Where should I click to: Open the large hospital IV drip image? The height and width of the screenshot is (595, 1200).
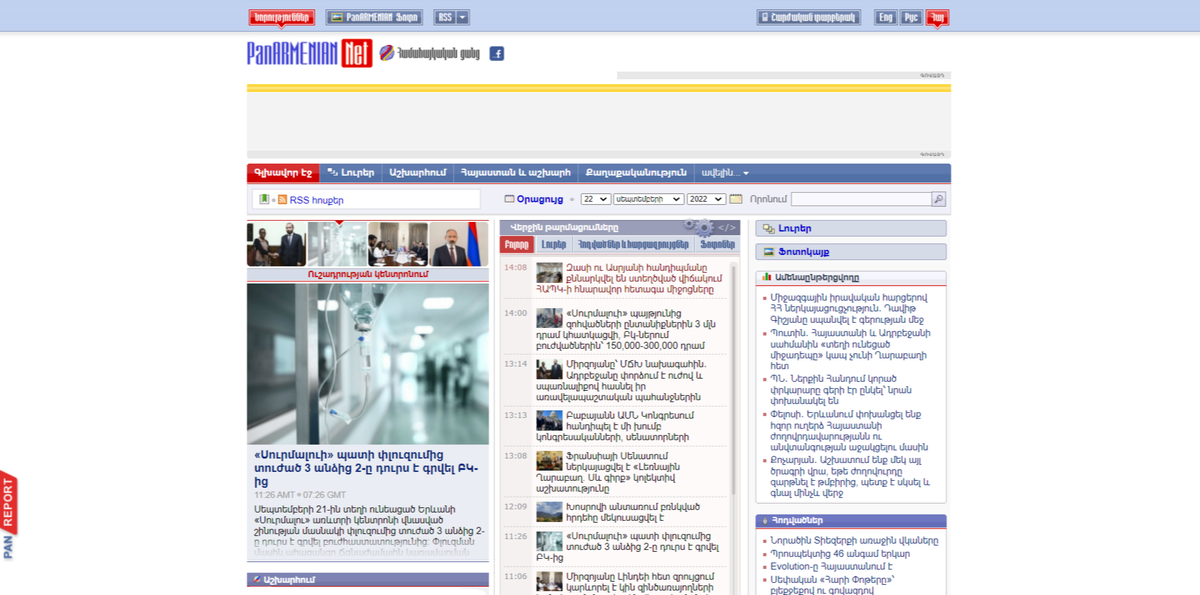click(368, 364)
